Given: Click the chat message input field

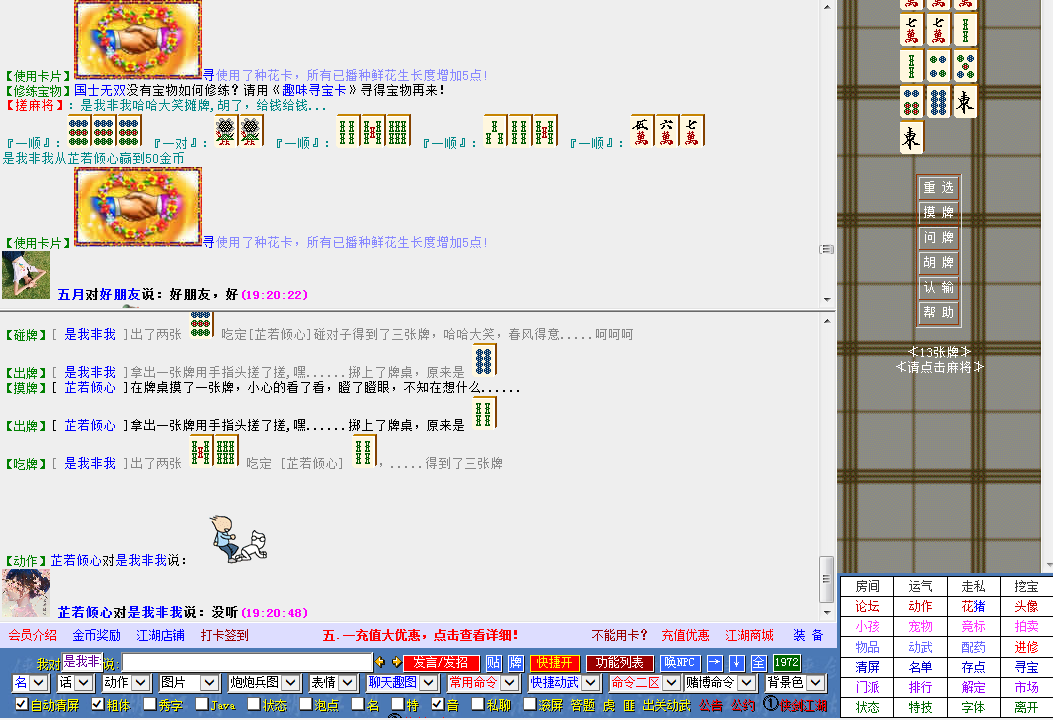Looking at the screenshot, I should click(247, 663).
